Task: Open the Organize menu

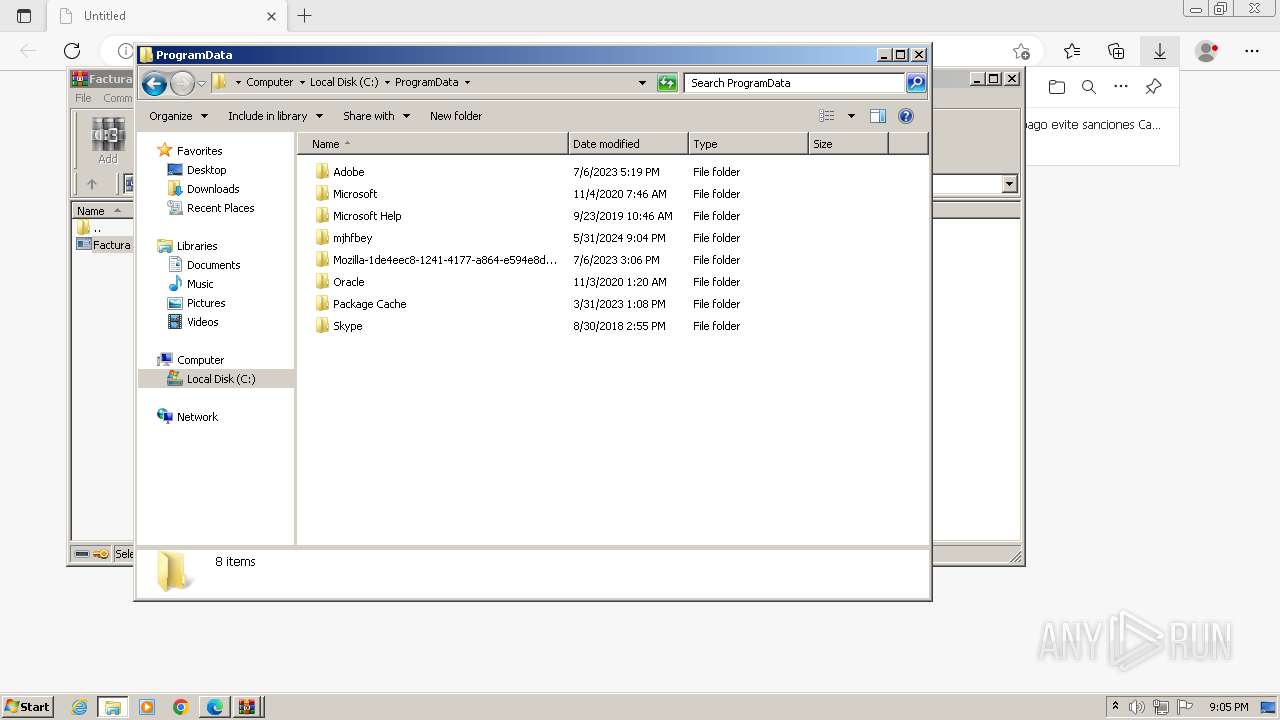Action: click(x=178, y=116)
